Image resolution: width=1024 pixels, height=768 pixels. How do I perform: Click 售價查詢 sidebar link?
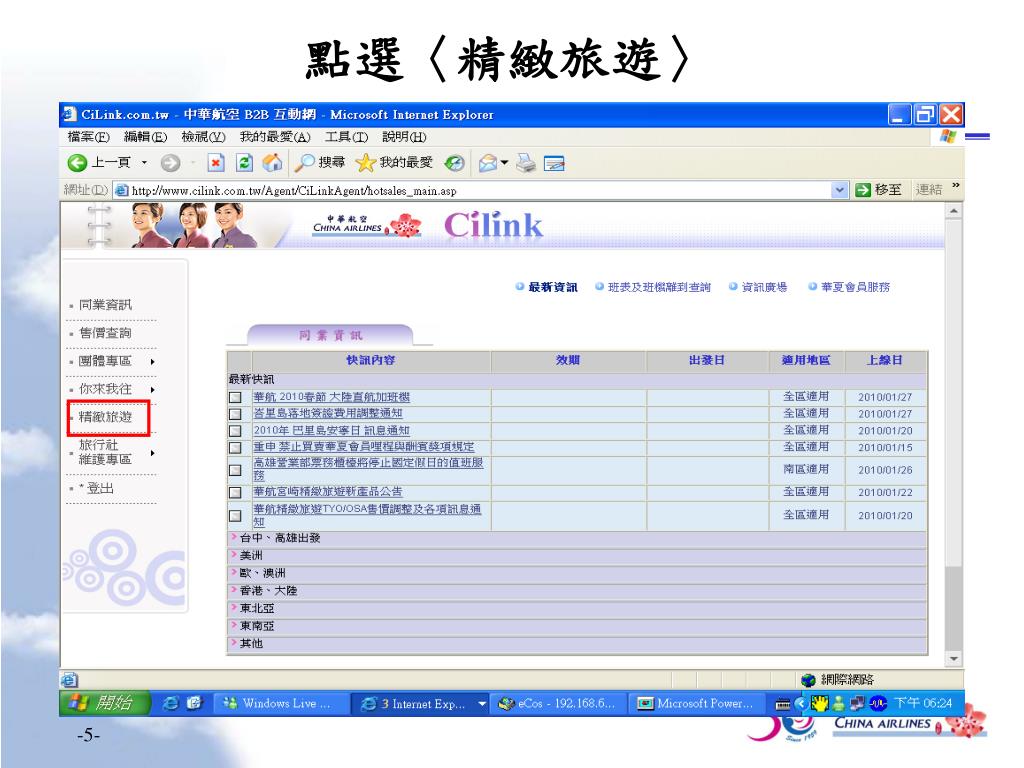click(x=105, y=333)
